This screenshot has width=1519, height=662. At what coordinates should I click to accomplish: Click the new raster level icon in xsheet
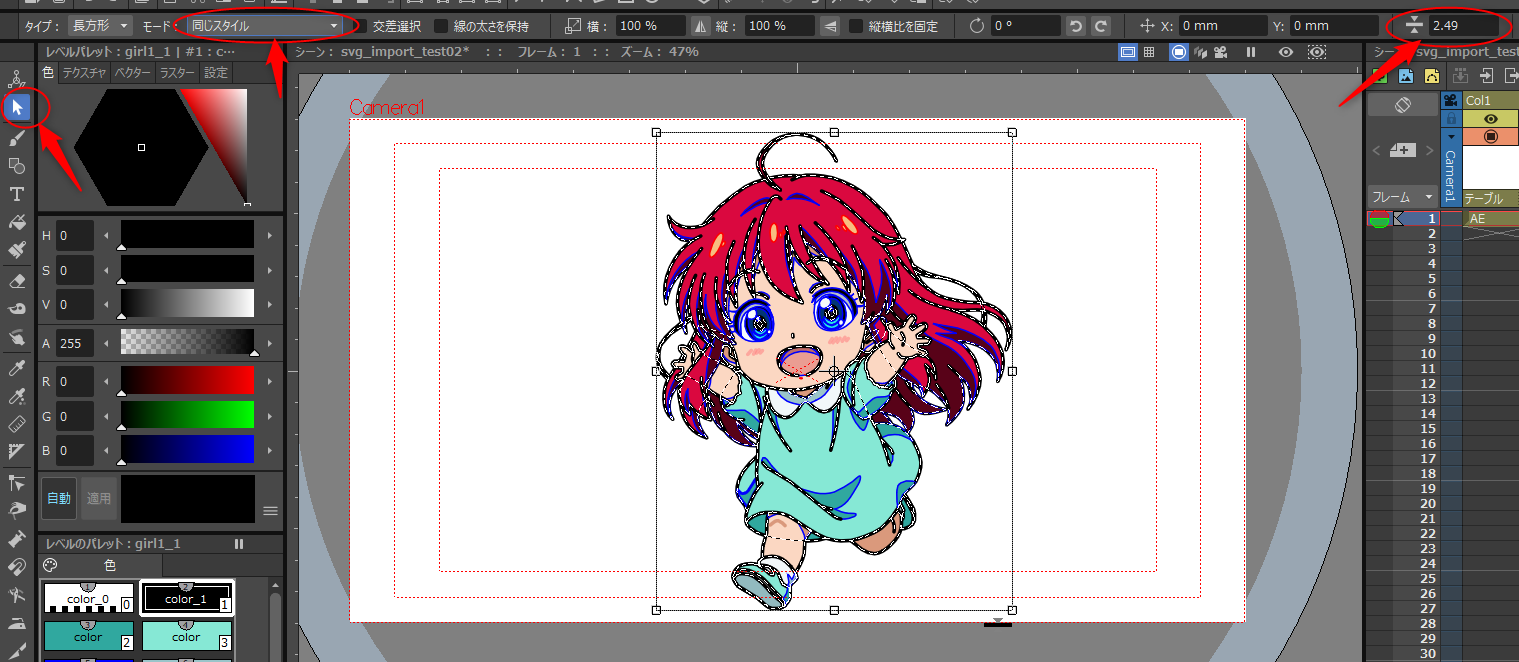1406,76
